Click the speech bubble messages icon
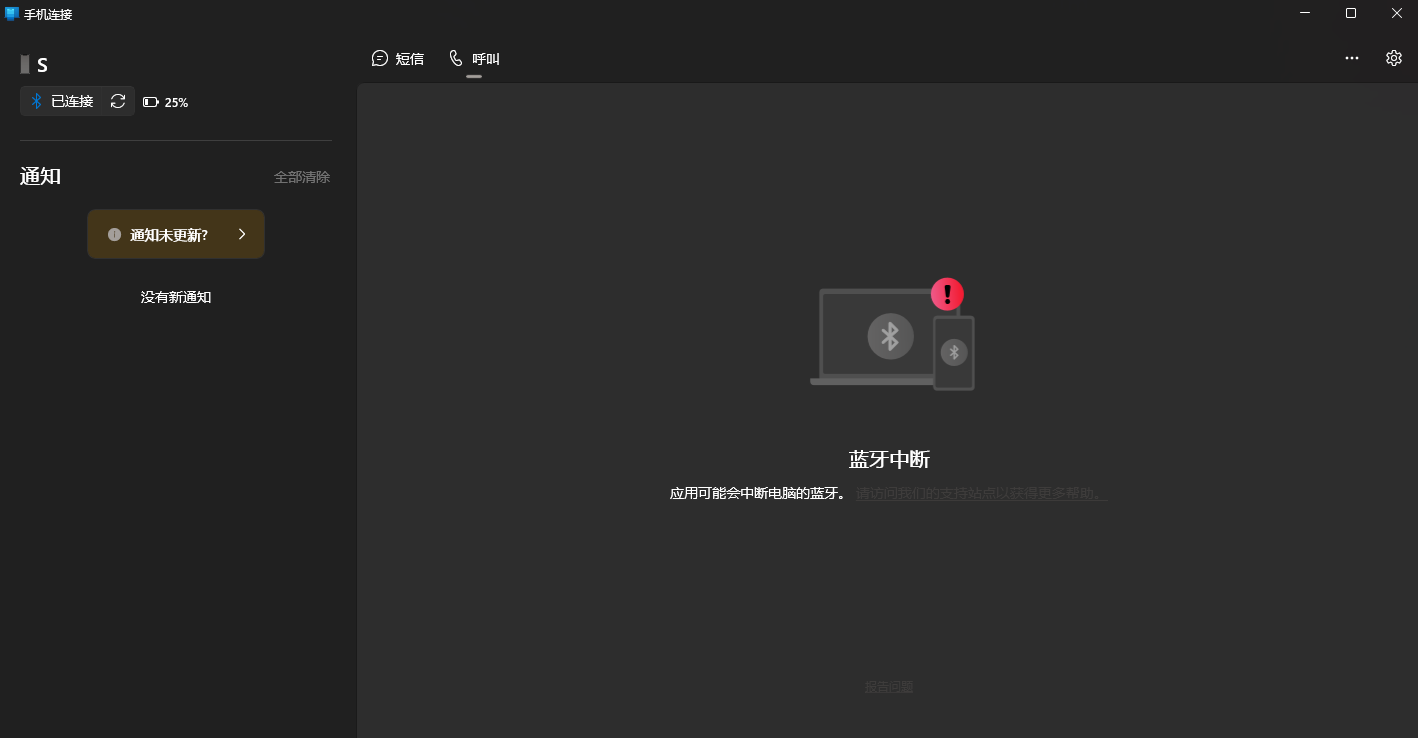Screen dimensions: 1418x738 [x=380, y=58]
